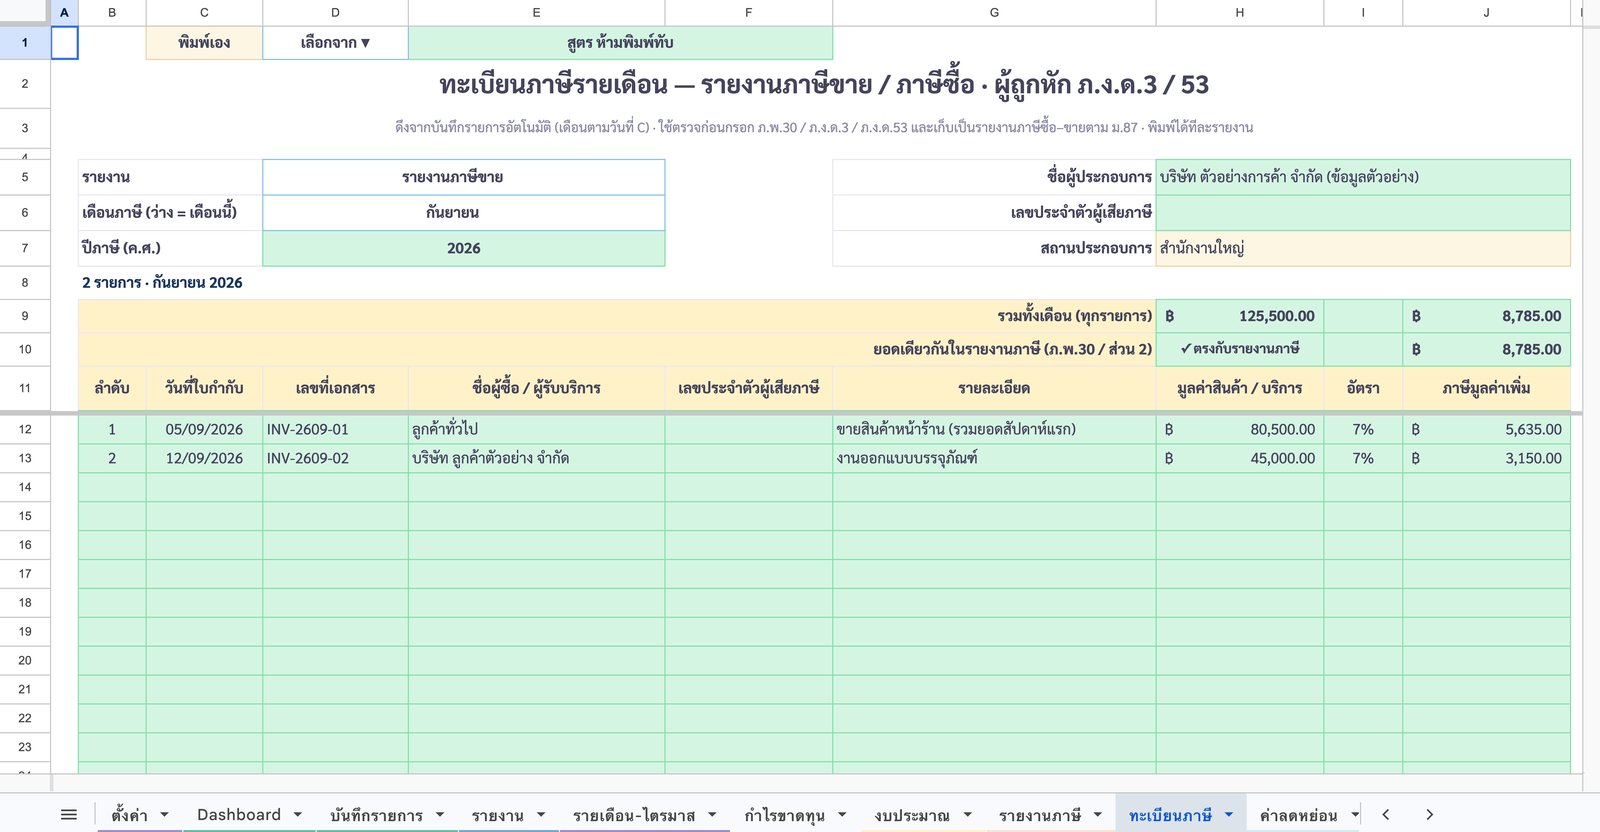Select the company name cell บริษัท ตัวอย่างการค้า จำกัด
The image size is (1600, 832).
point(1363,177)
